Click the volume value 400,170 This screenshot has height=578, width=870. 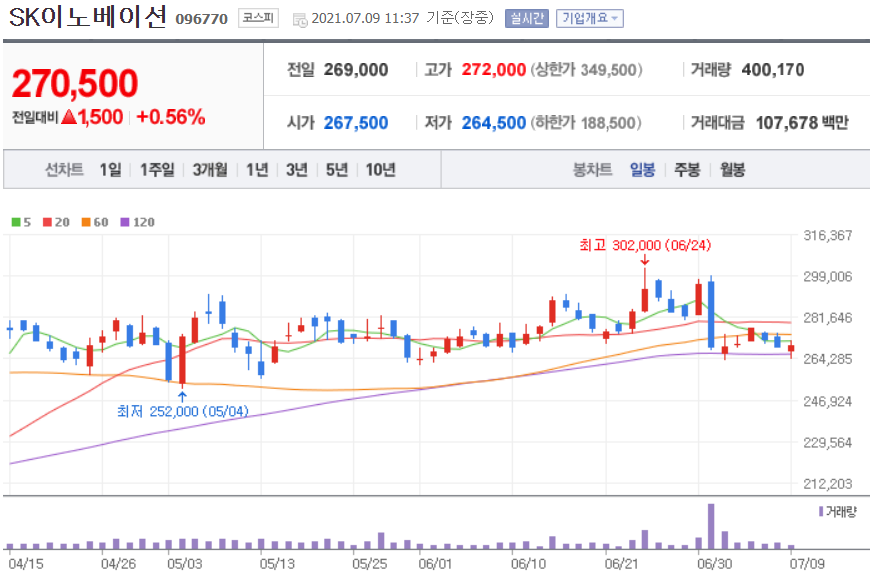(x=772, y=70)
